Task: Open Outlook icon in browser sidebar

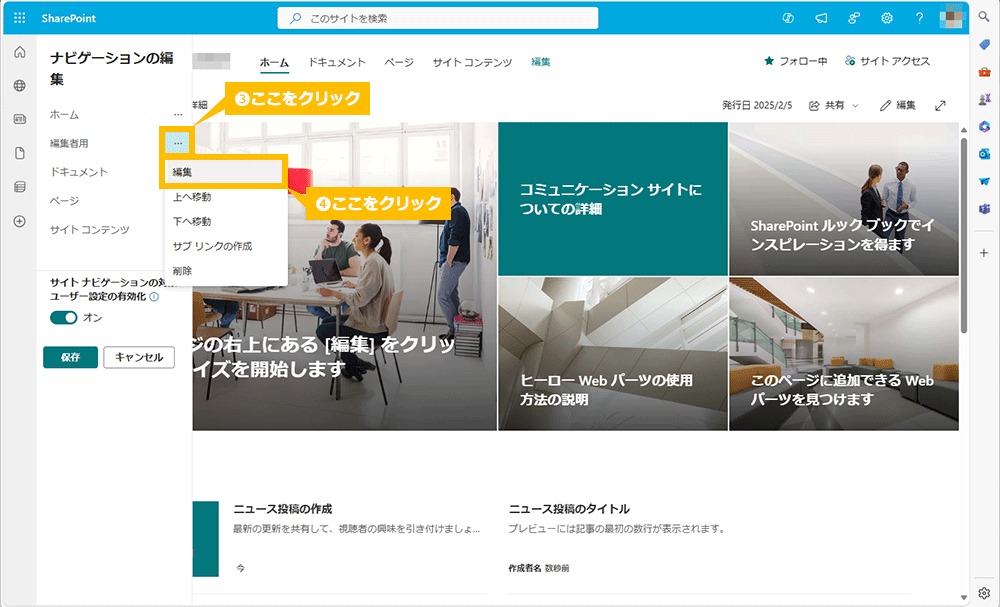Action: coord(984,154)
